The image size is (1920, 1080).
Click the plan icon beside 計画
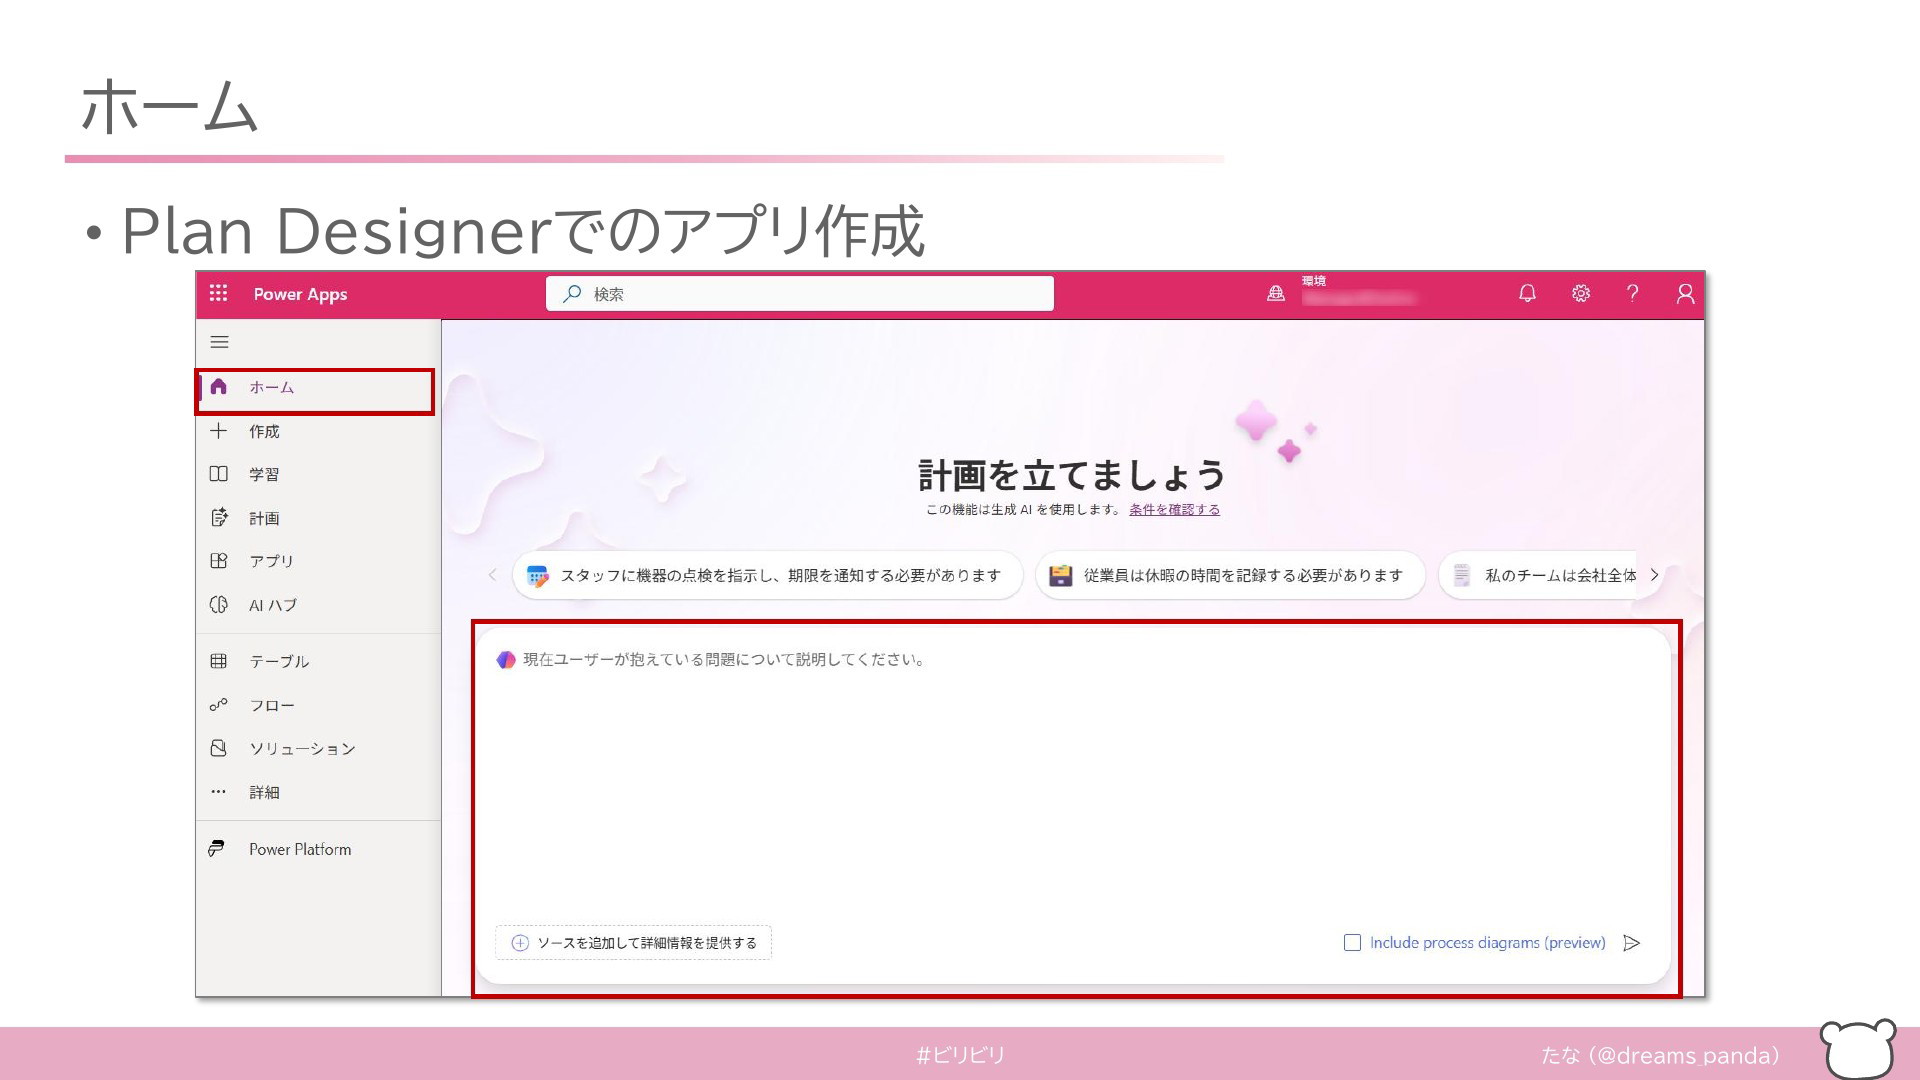click(x=218, y=518)
